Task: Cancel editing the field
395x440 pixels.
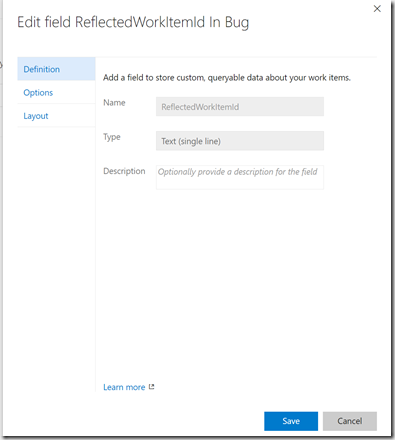Action: coord(350,421)
